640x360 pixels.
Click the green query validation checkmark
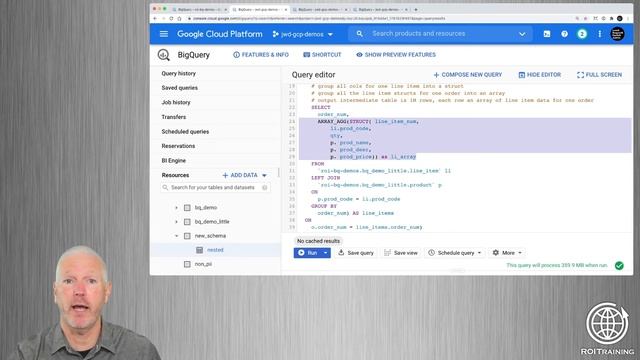[619, 265]
